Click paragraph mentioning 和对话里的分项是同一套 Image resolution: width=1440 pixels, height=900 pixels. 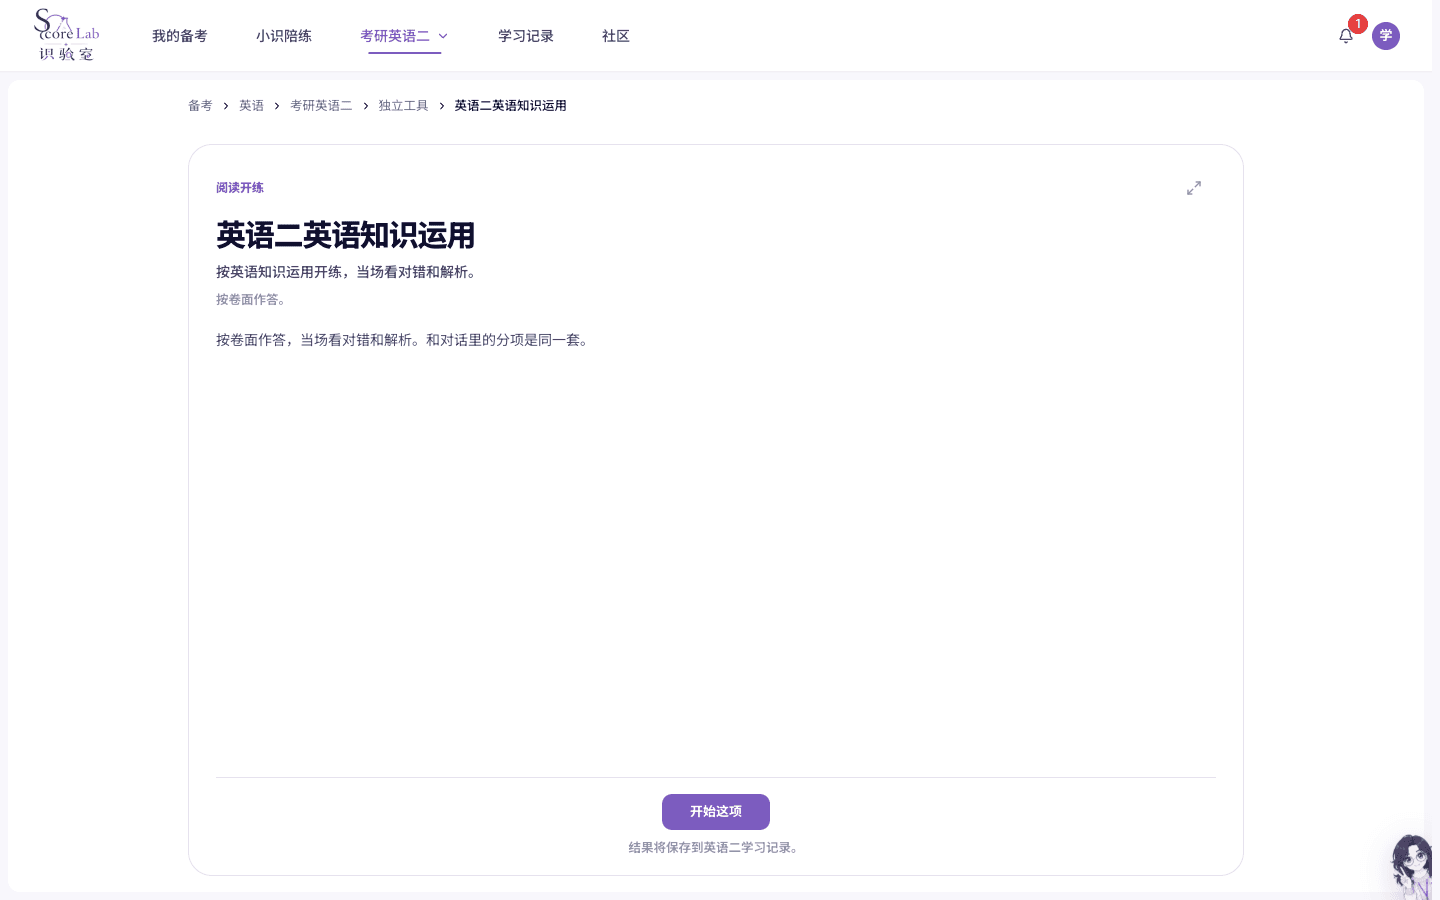click(x=405, y=340)
